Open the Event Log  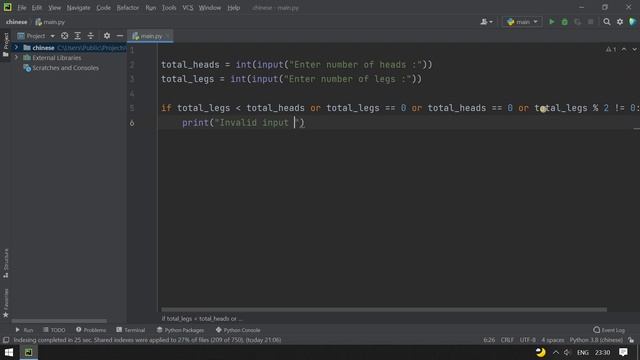coord(609,330)
